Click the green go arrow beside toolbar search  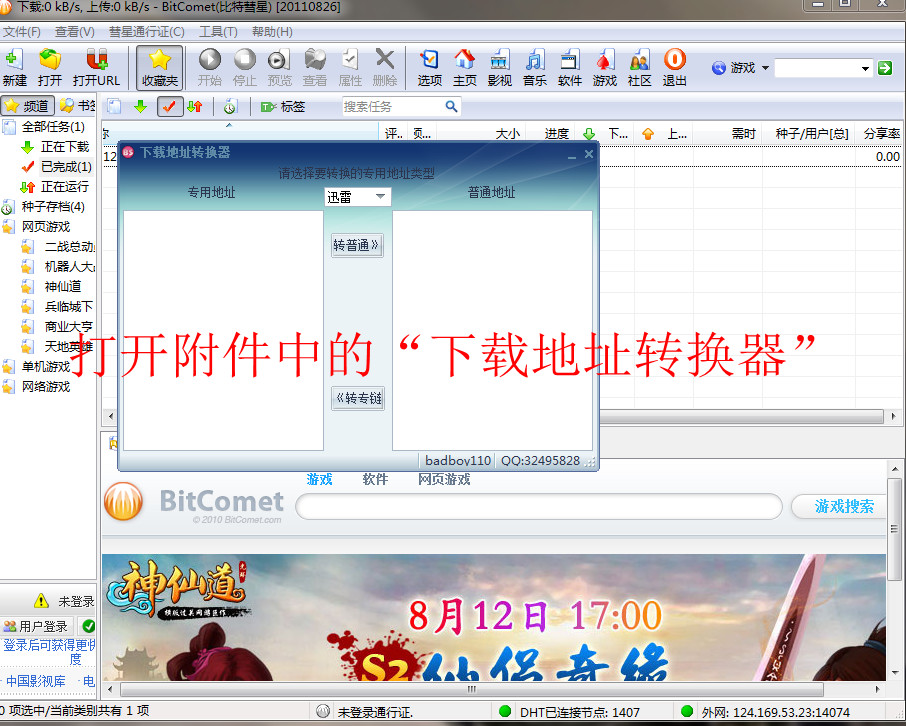pos(885,68)
